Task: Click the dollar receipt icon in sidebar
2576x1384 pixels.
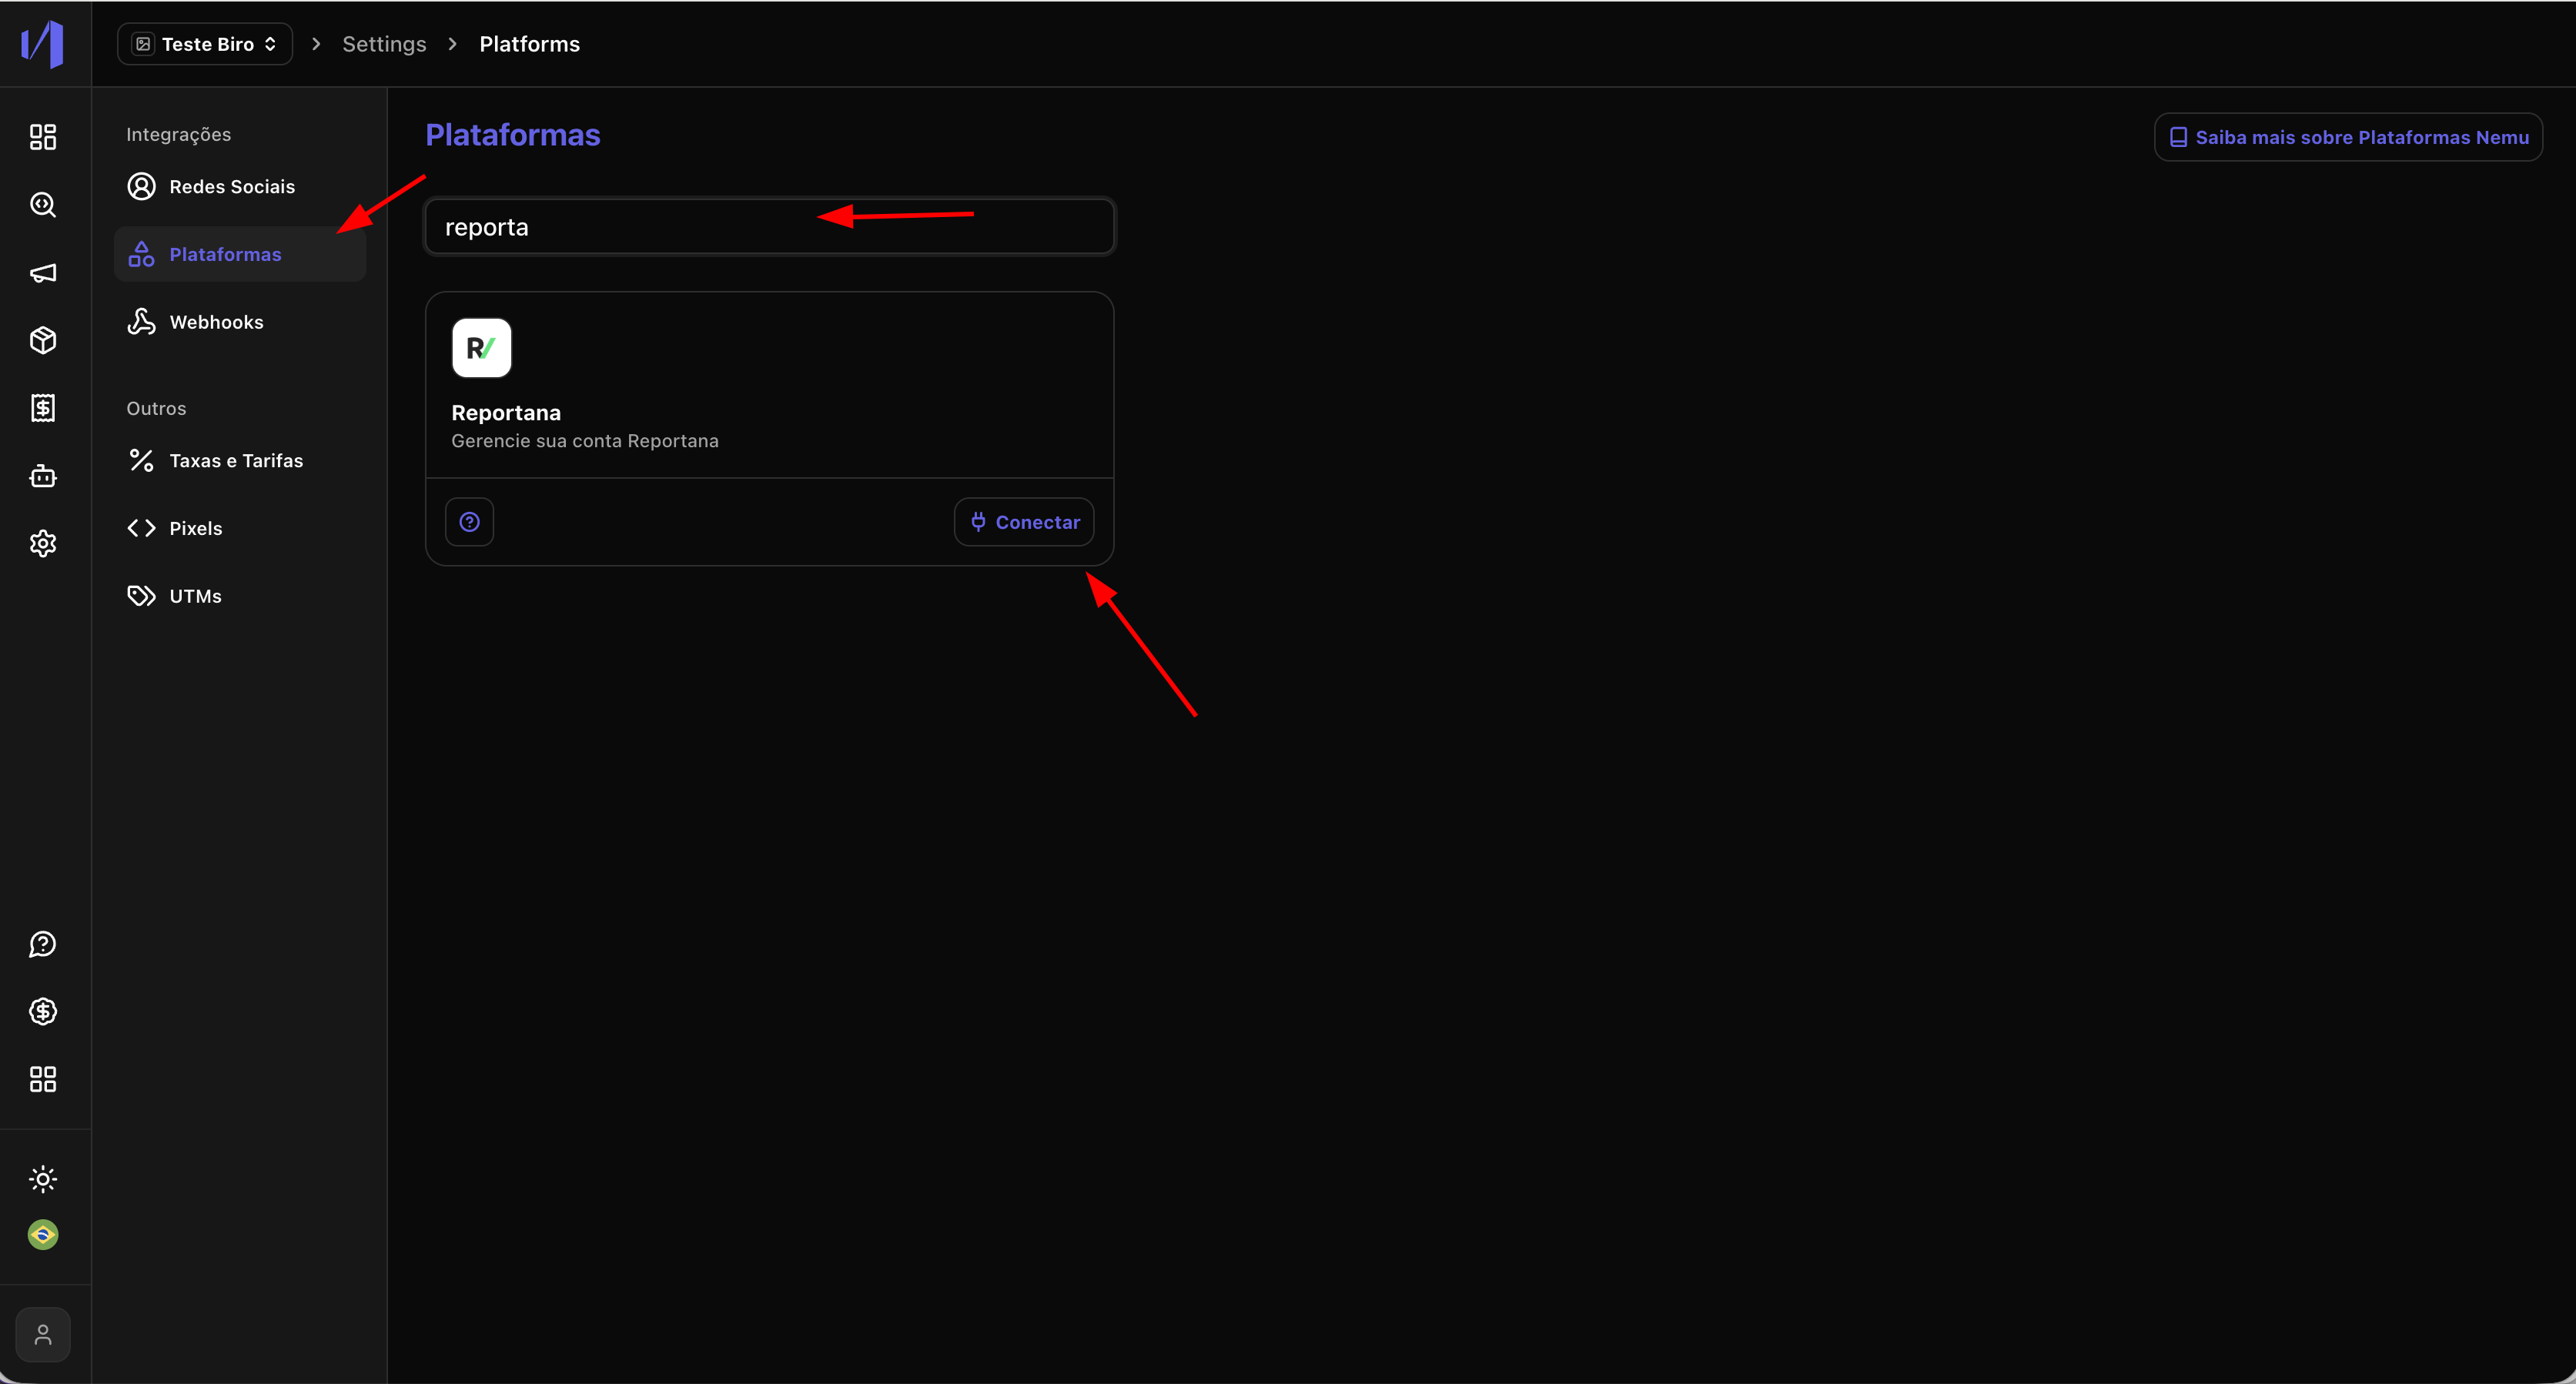Action: click(x=43, y=408)
